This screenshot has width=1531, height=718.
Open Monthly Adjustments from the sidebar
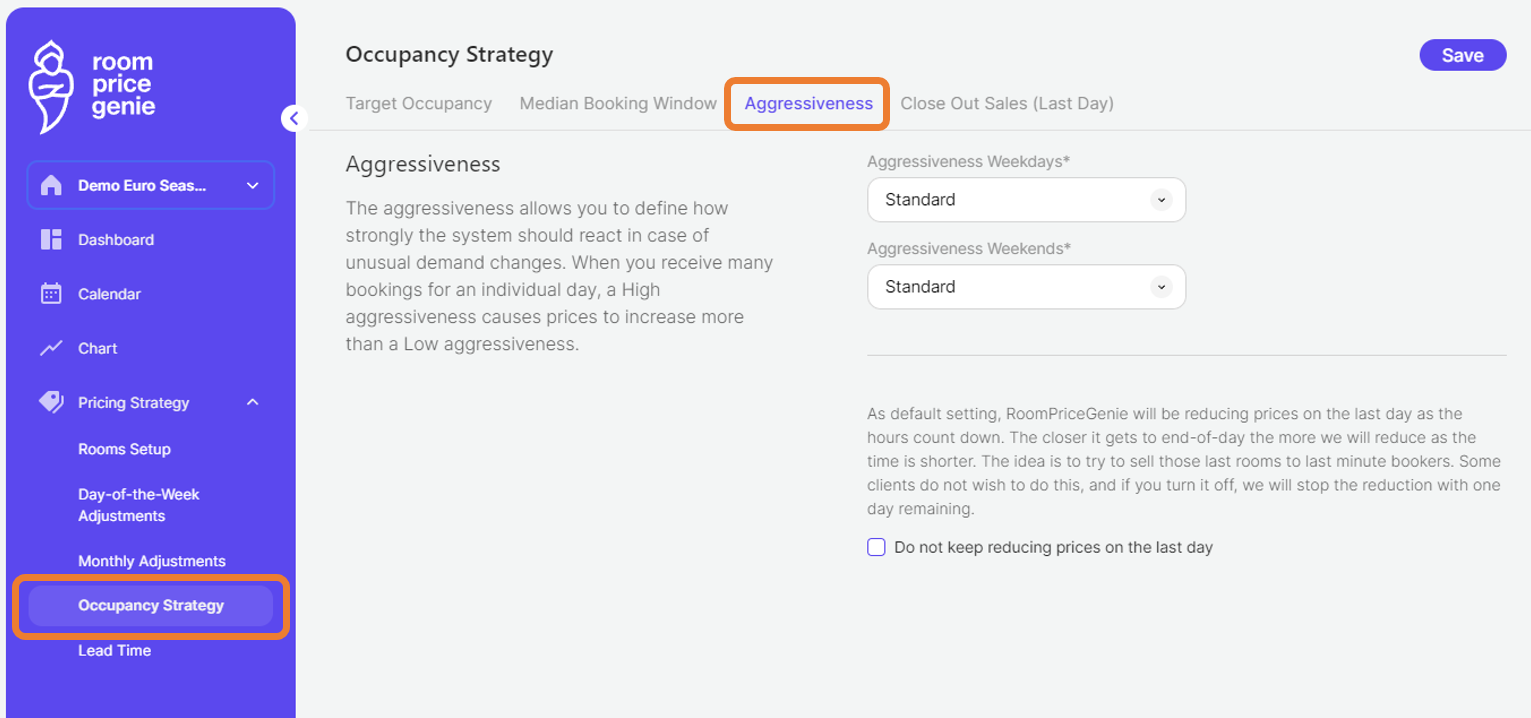click(151, 561)
